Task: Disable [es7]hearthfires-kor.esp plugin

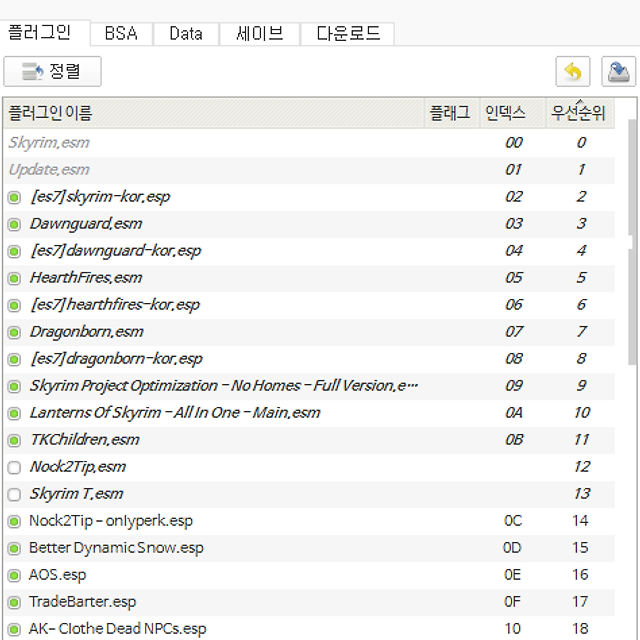Action: coord(14,305)
